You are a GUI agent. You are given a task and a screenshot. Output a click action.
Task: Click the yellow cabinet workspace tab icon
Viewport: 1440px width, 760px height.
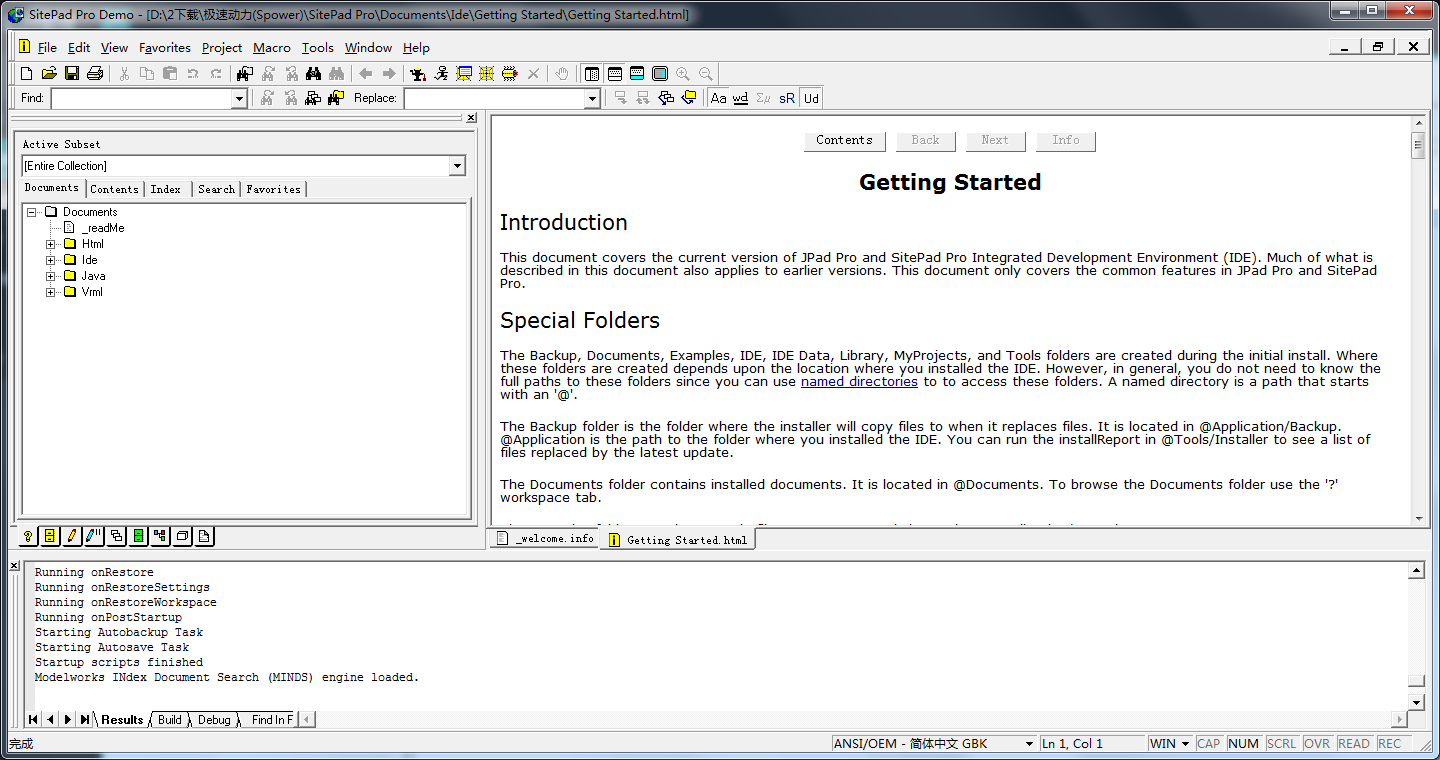[50, 537]
